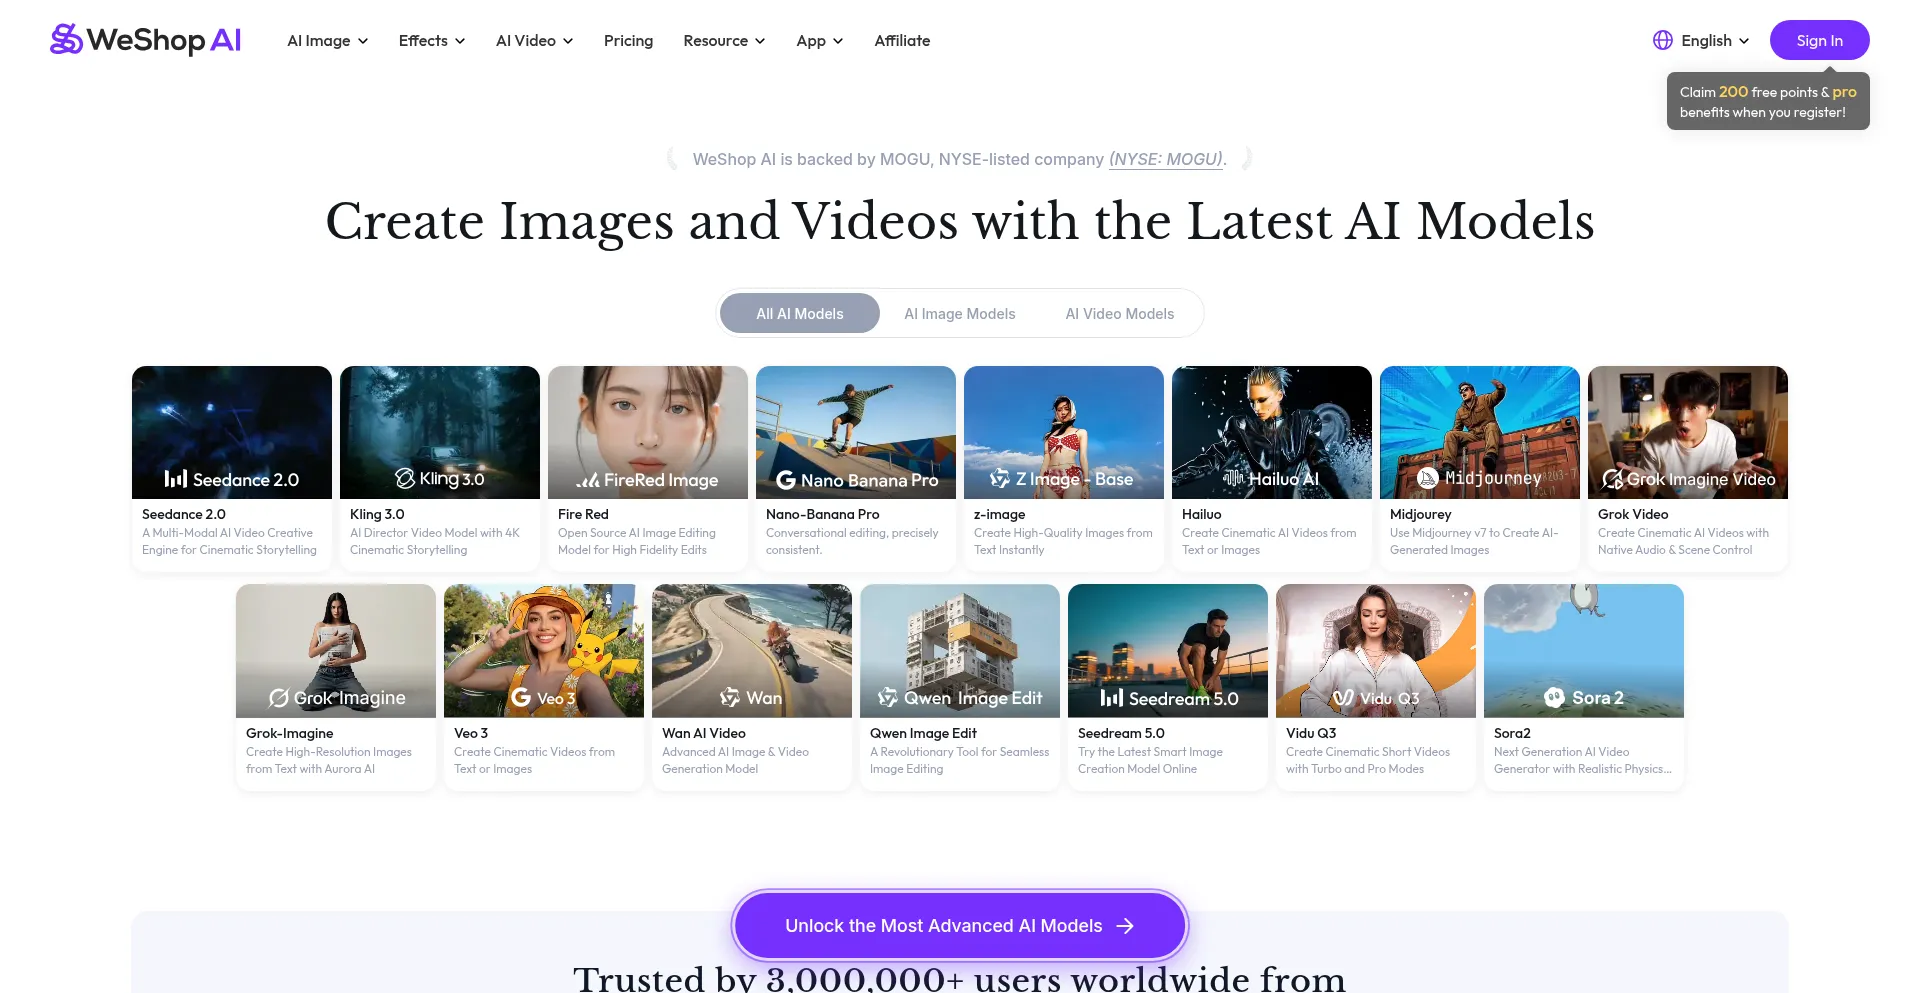Click 'Advanced AI Image & Video Generation' description

pyautogui.click(x=735, y=760)
